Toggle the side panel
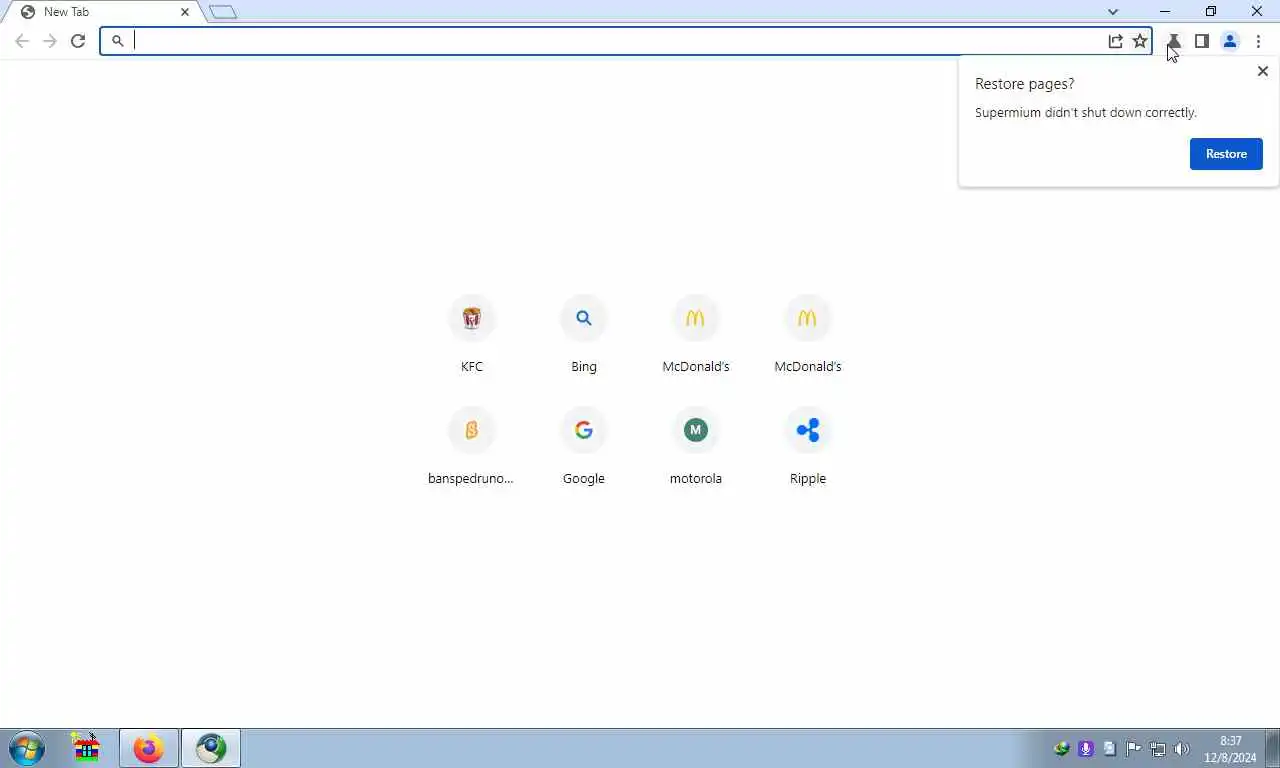Viewport: 1280px width, 768px height. [x=1202, y=41]
